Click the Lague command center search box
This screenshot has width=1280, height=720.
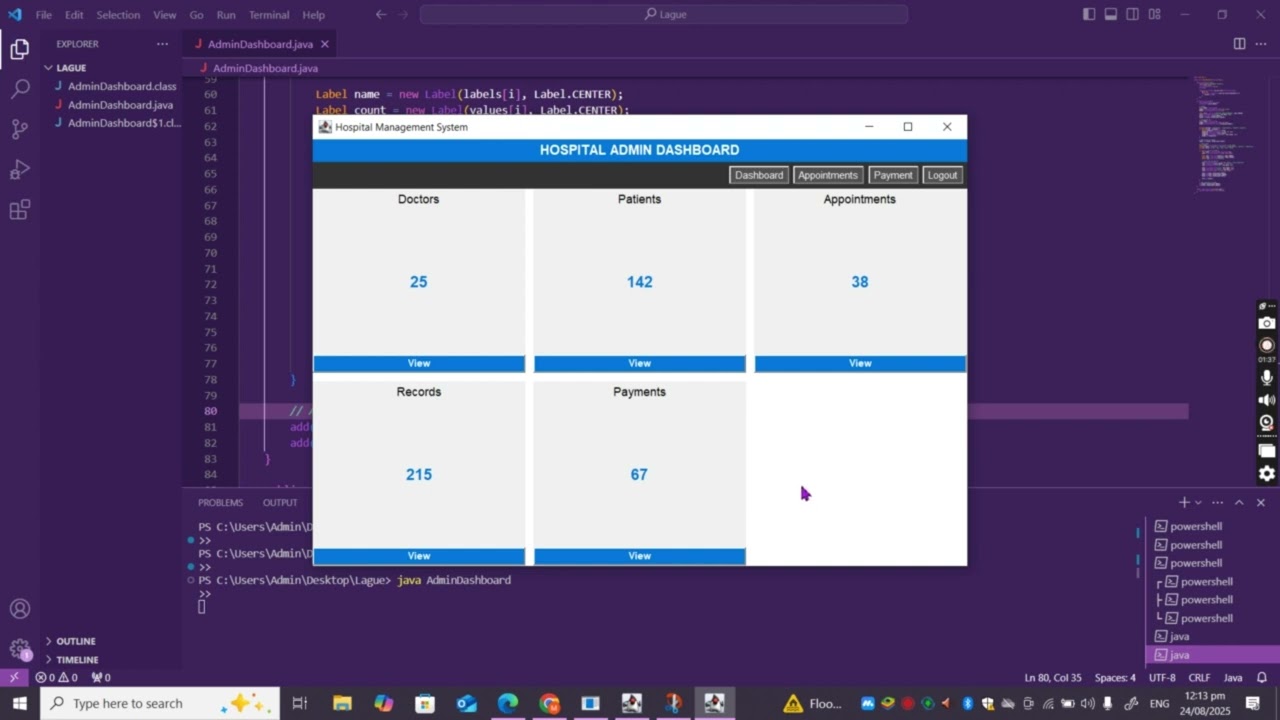(x=664, y=15)
